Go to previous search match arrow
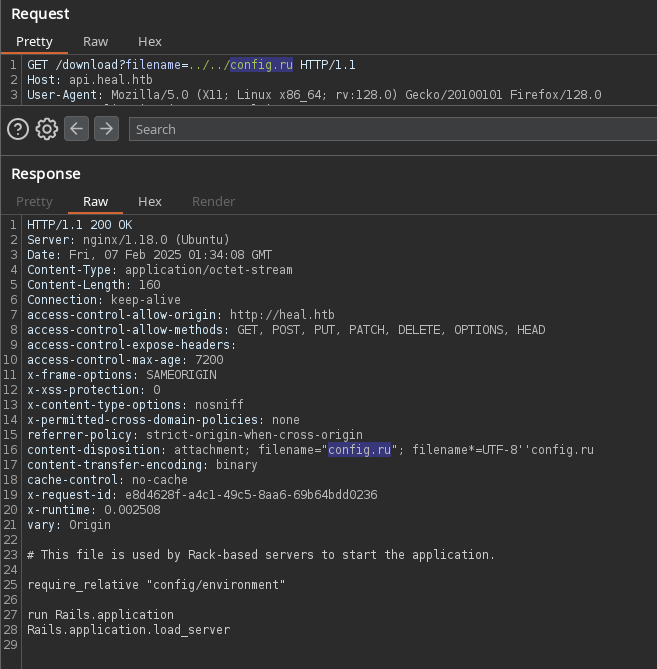Screen dimensions: 657x669 (76, 128)
